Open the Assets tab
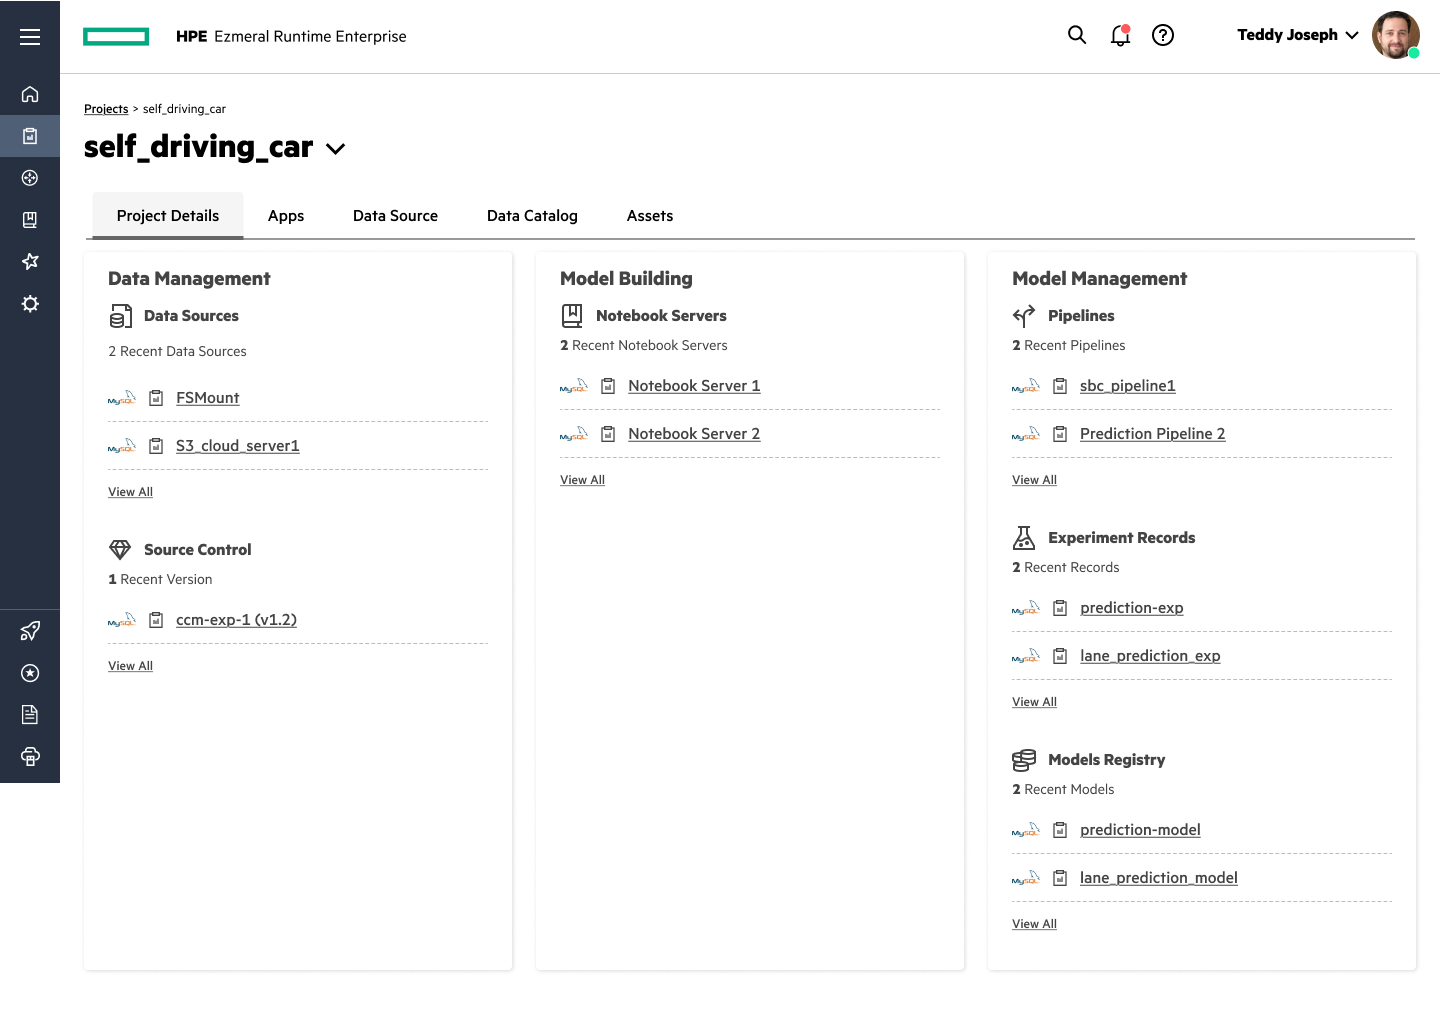This screenshot has width=1440, height=1018. tap(650, 216)
